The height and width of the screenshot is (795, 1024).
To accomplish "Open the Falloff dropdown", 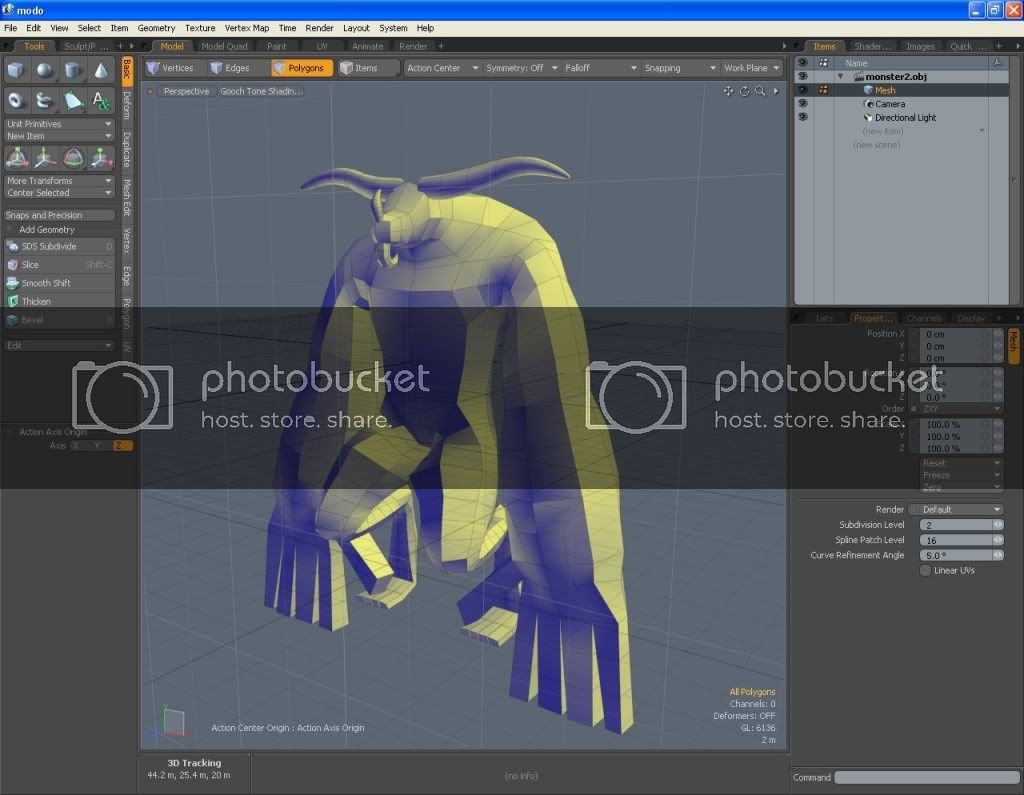I will pyautogui.click(x=600, y=68).
